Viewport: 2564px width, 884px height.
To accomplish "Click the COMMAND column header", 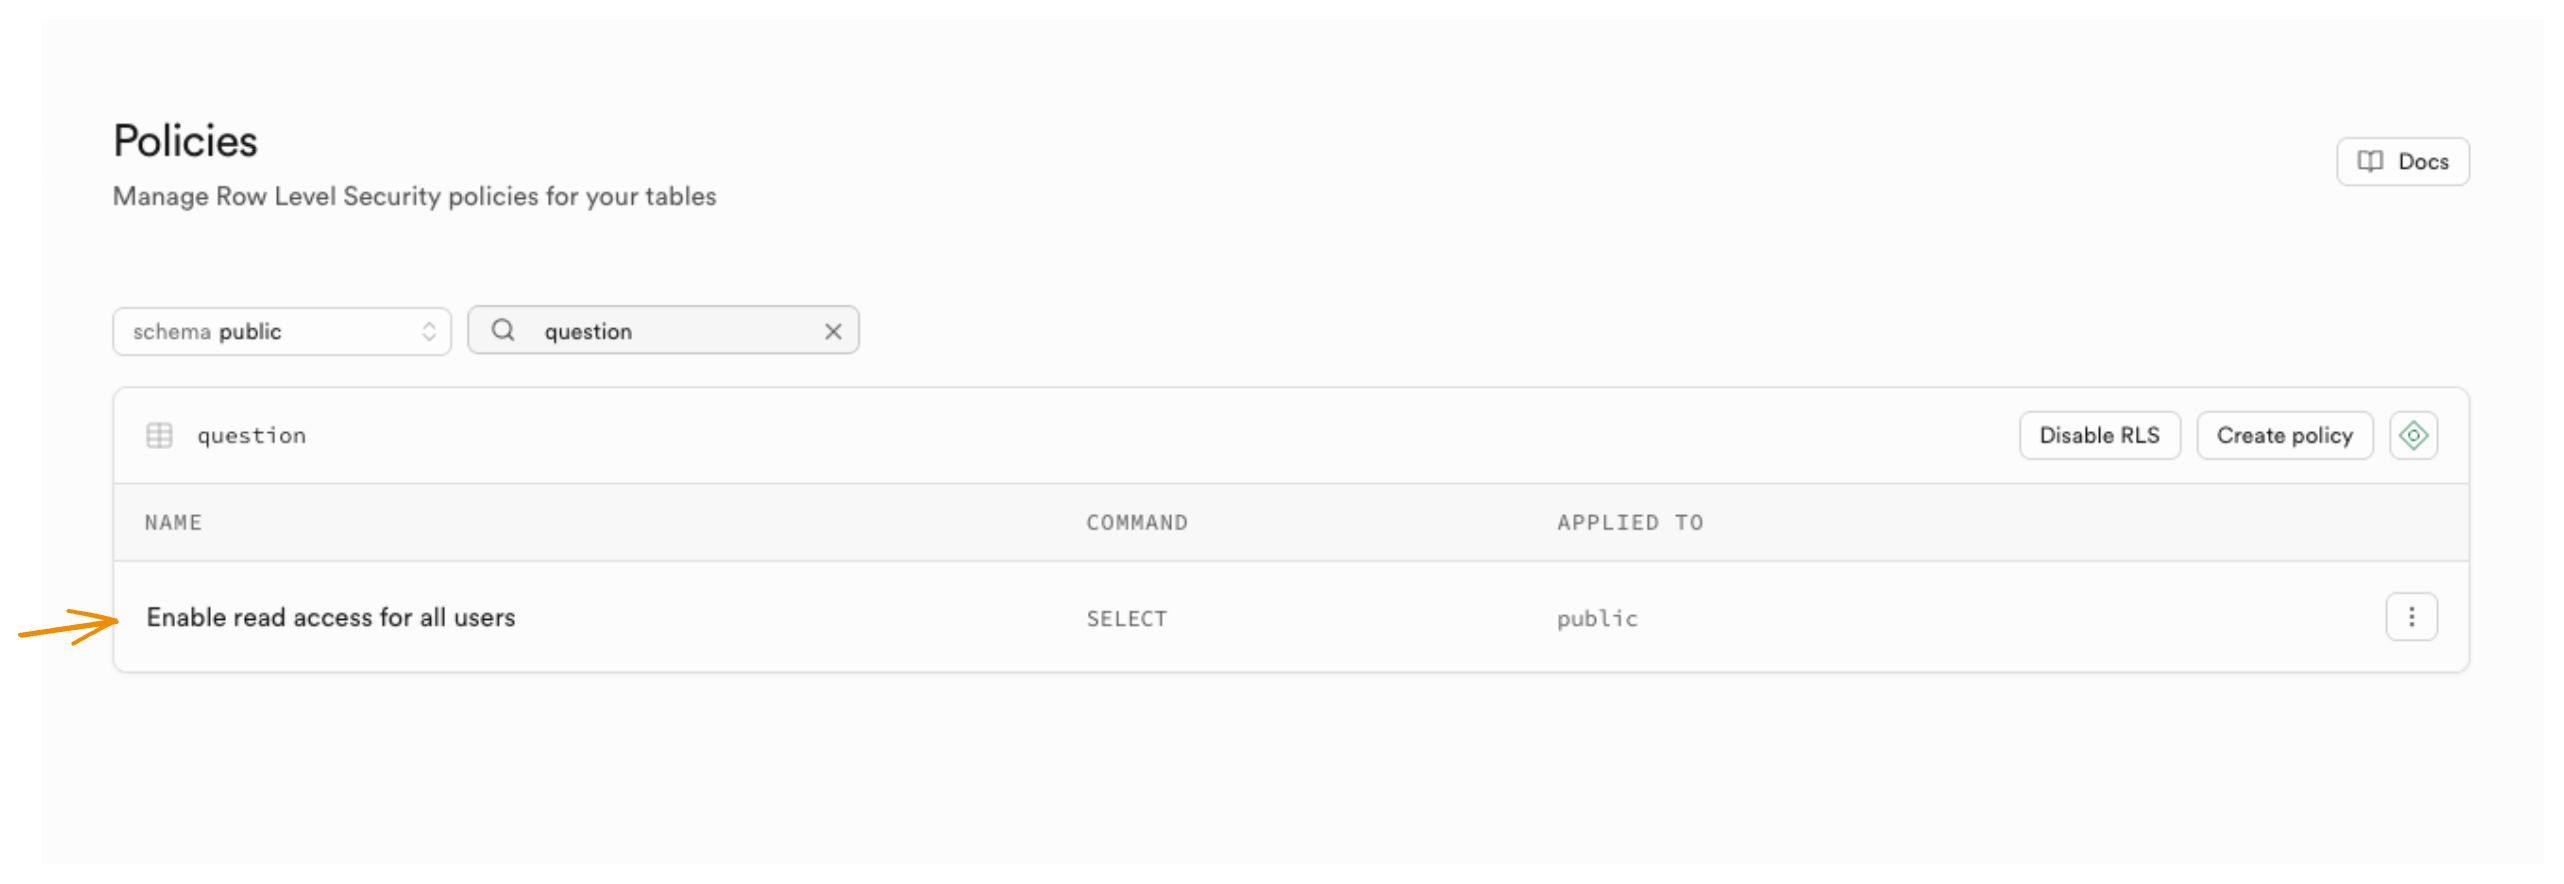I will pyautogui.click(x=1136, y=522).
